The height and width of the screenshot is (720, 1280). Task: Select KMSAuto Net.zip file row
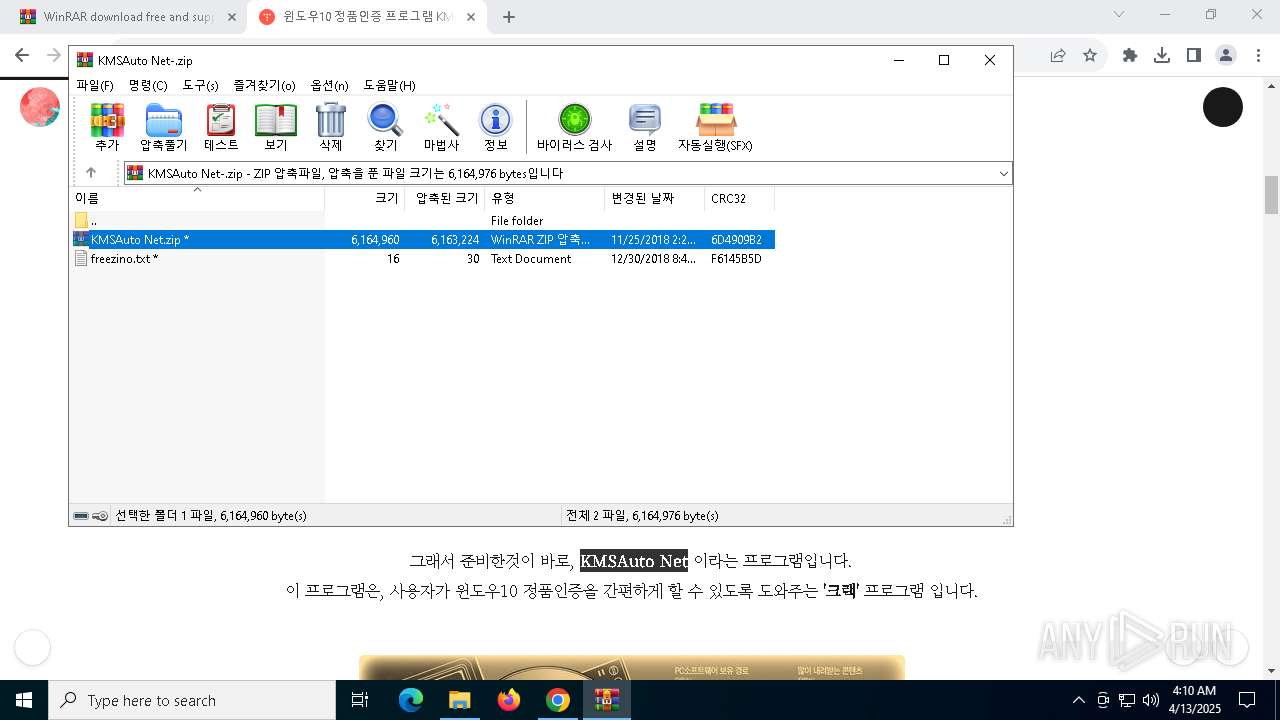[422, 240]
